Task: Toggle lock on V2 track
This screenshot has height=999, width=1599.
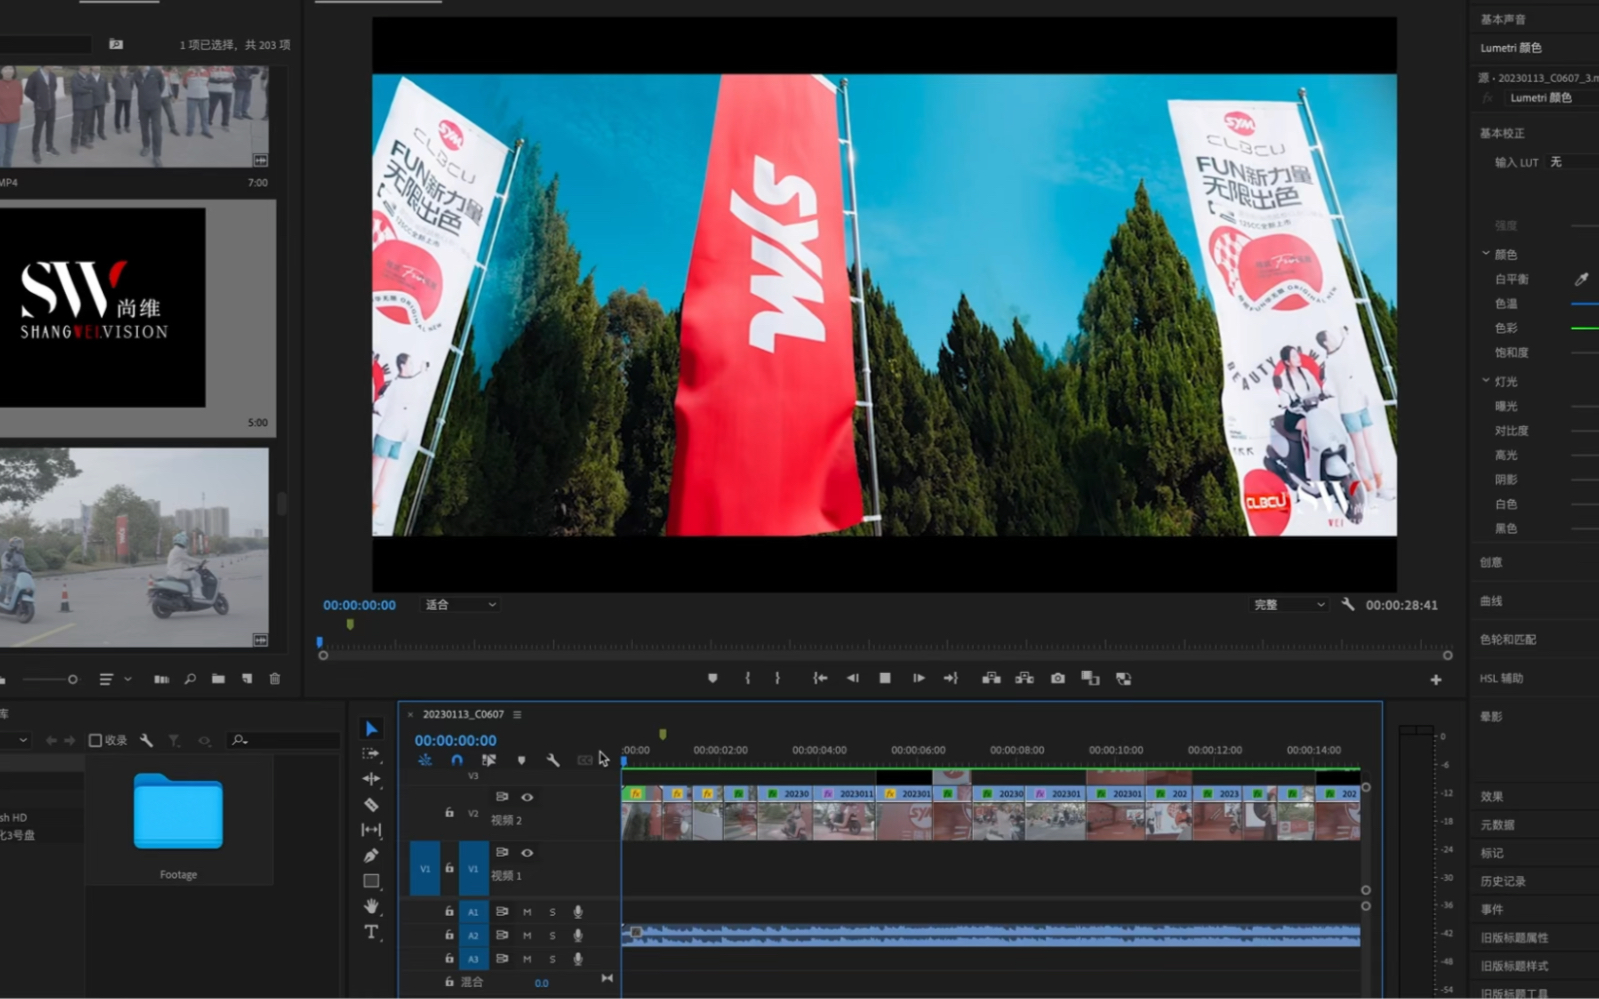Action: pyautogui.click(x=449, y=812)
